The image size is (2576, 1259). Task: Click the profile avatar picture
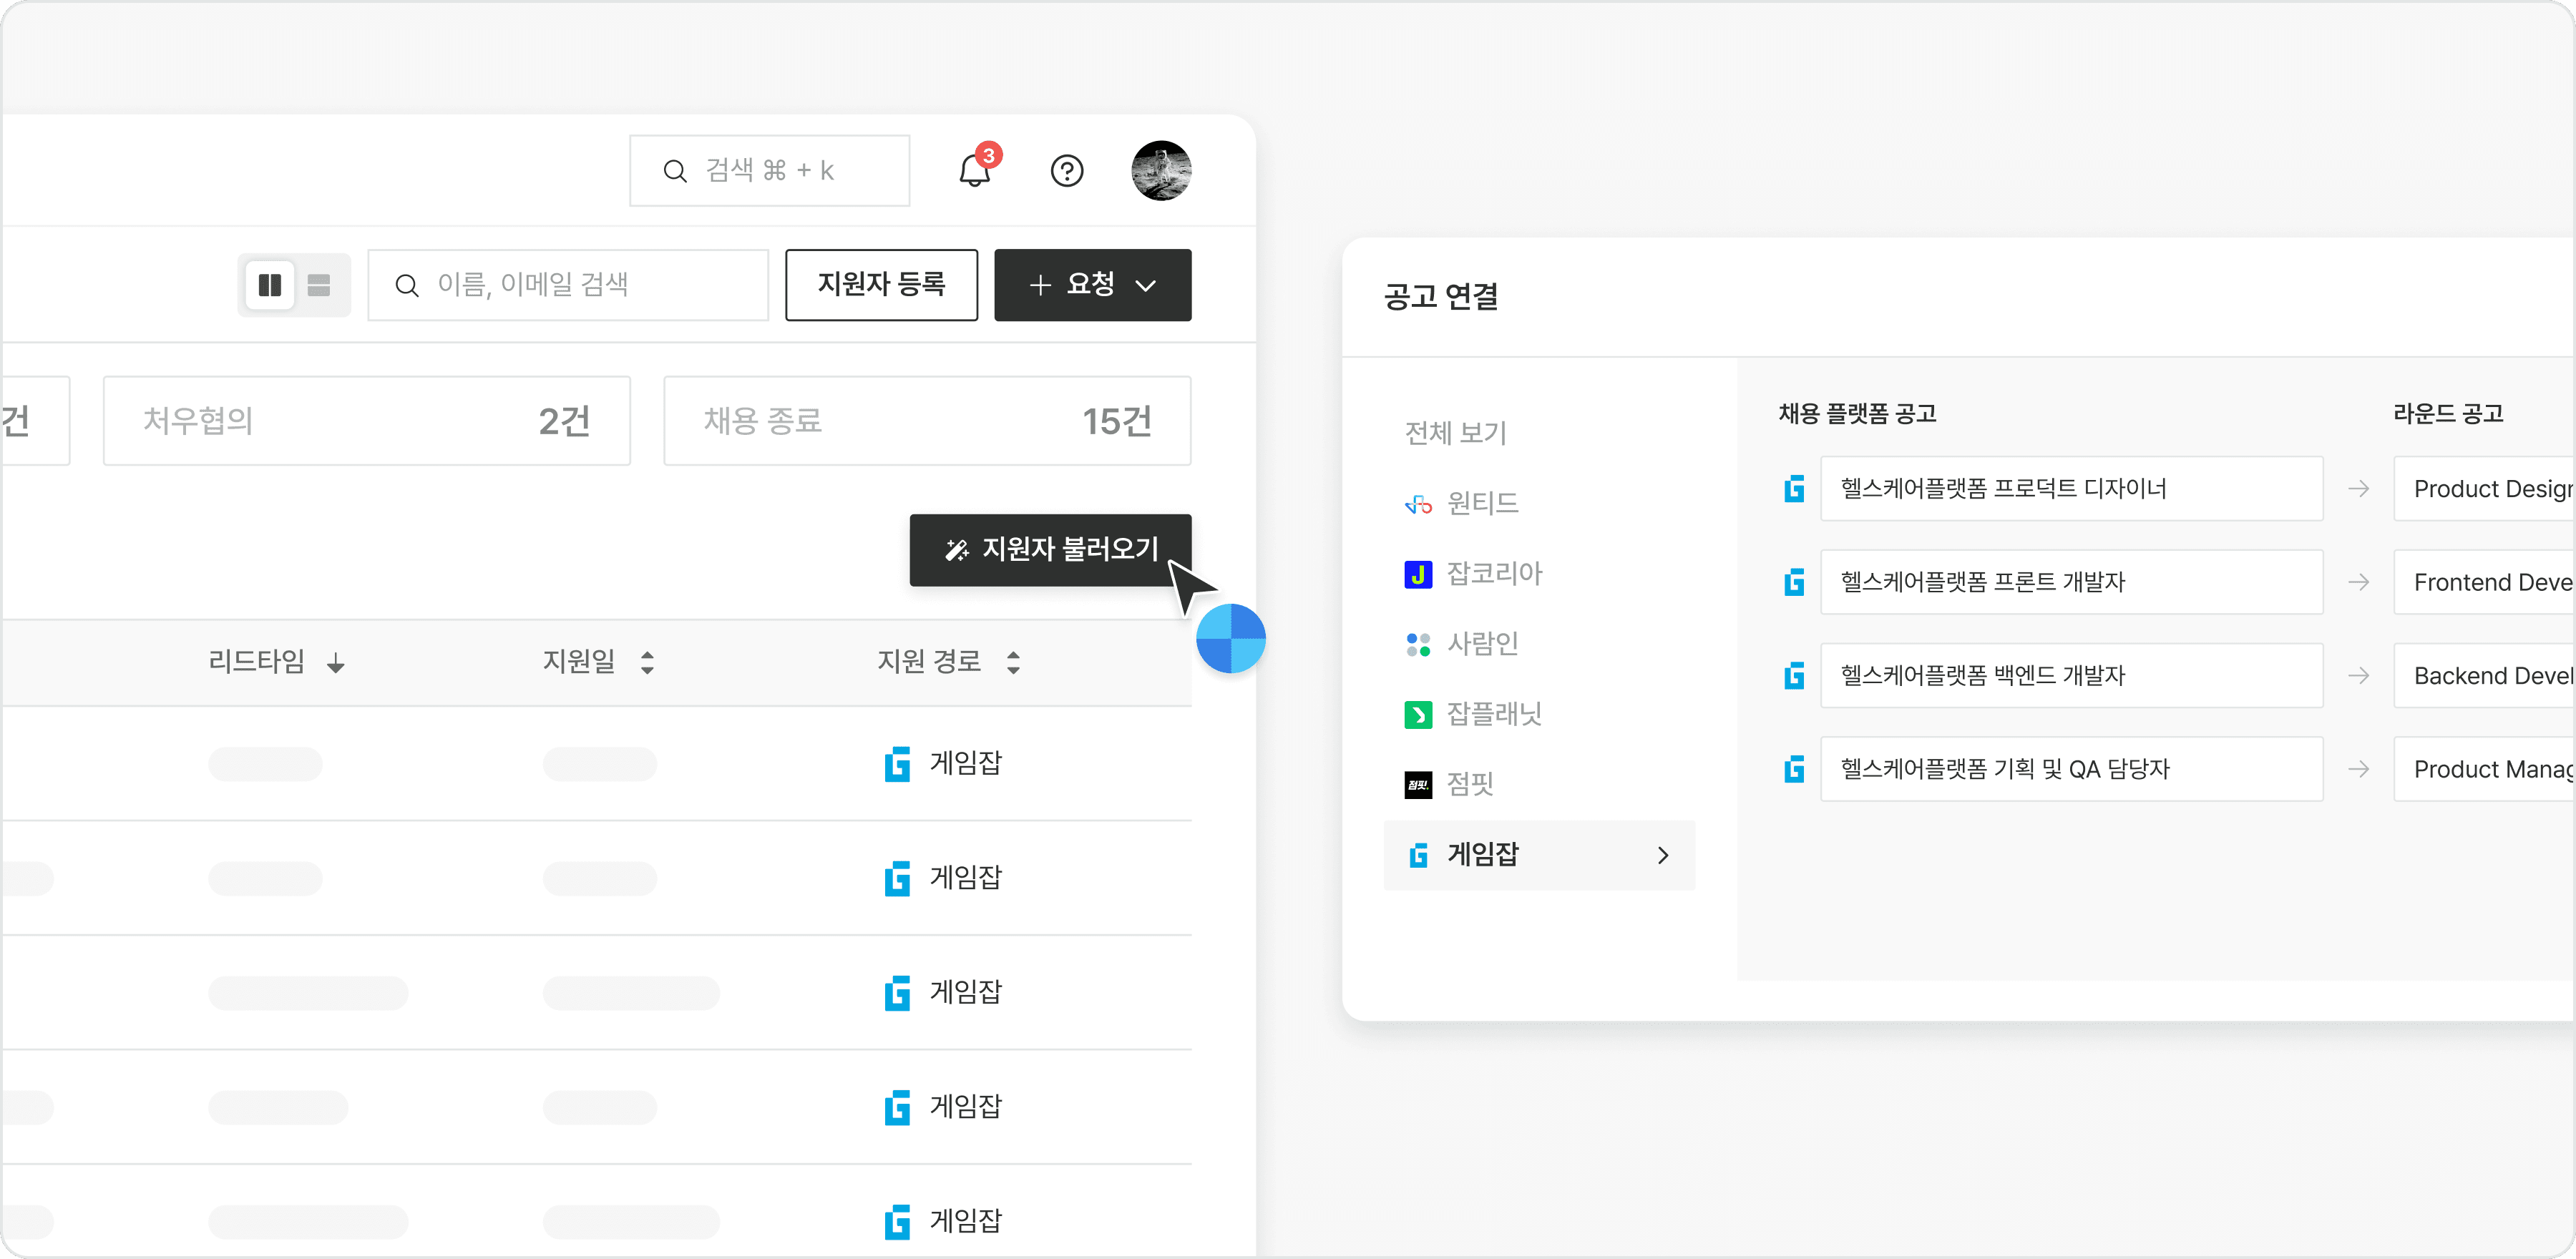(1161, 171)
